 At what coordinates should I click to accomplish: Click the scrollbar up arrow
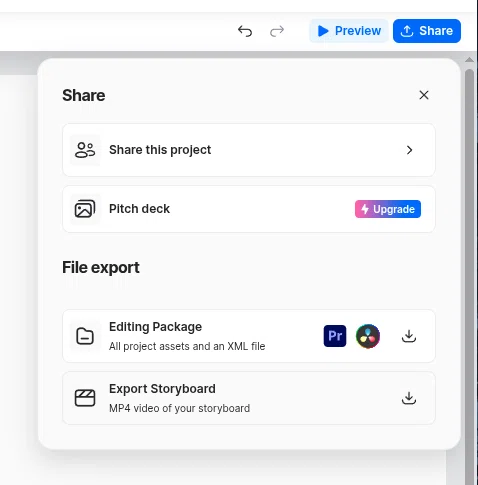[x=469, y=60]
